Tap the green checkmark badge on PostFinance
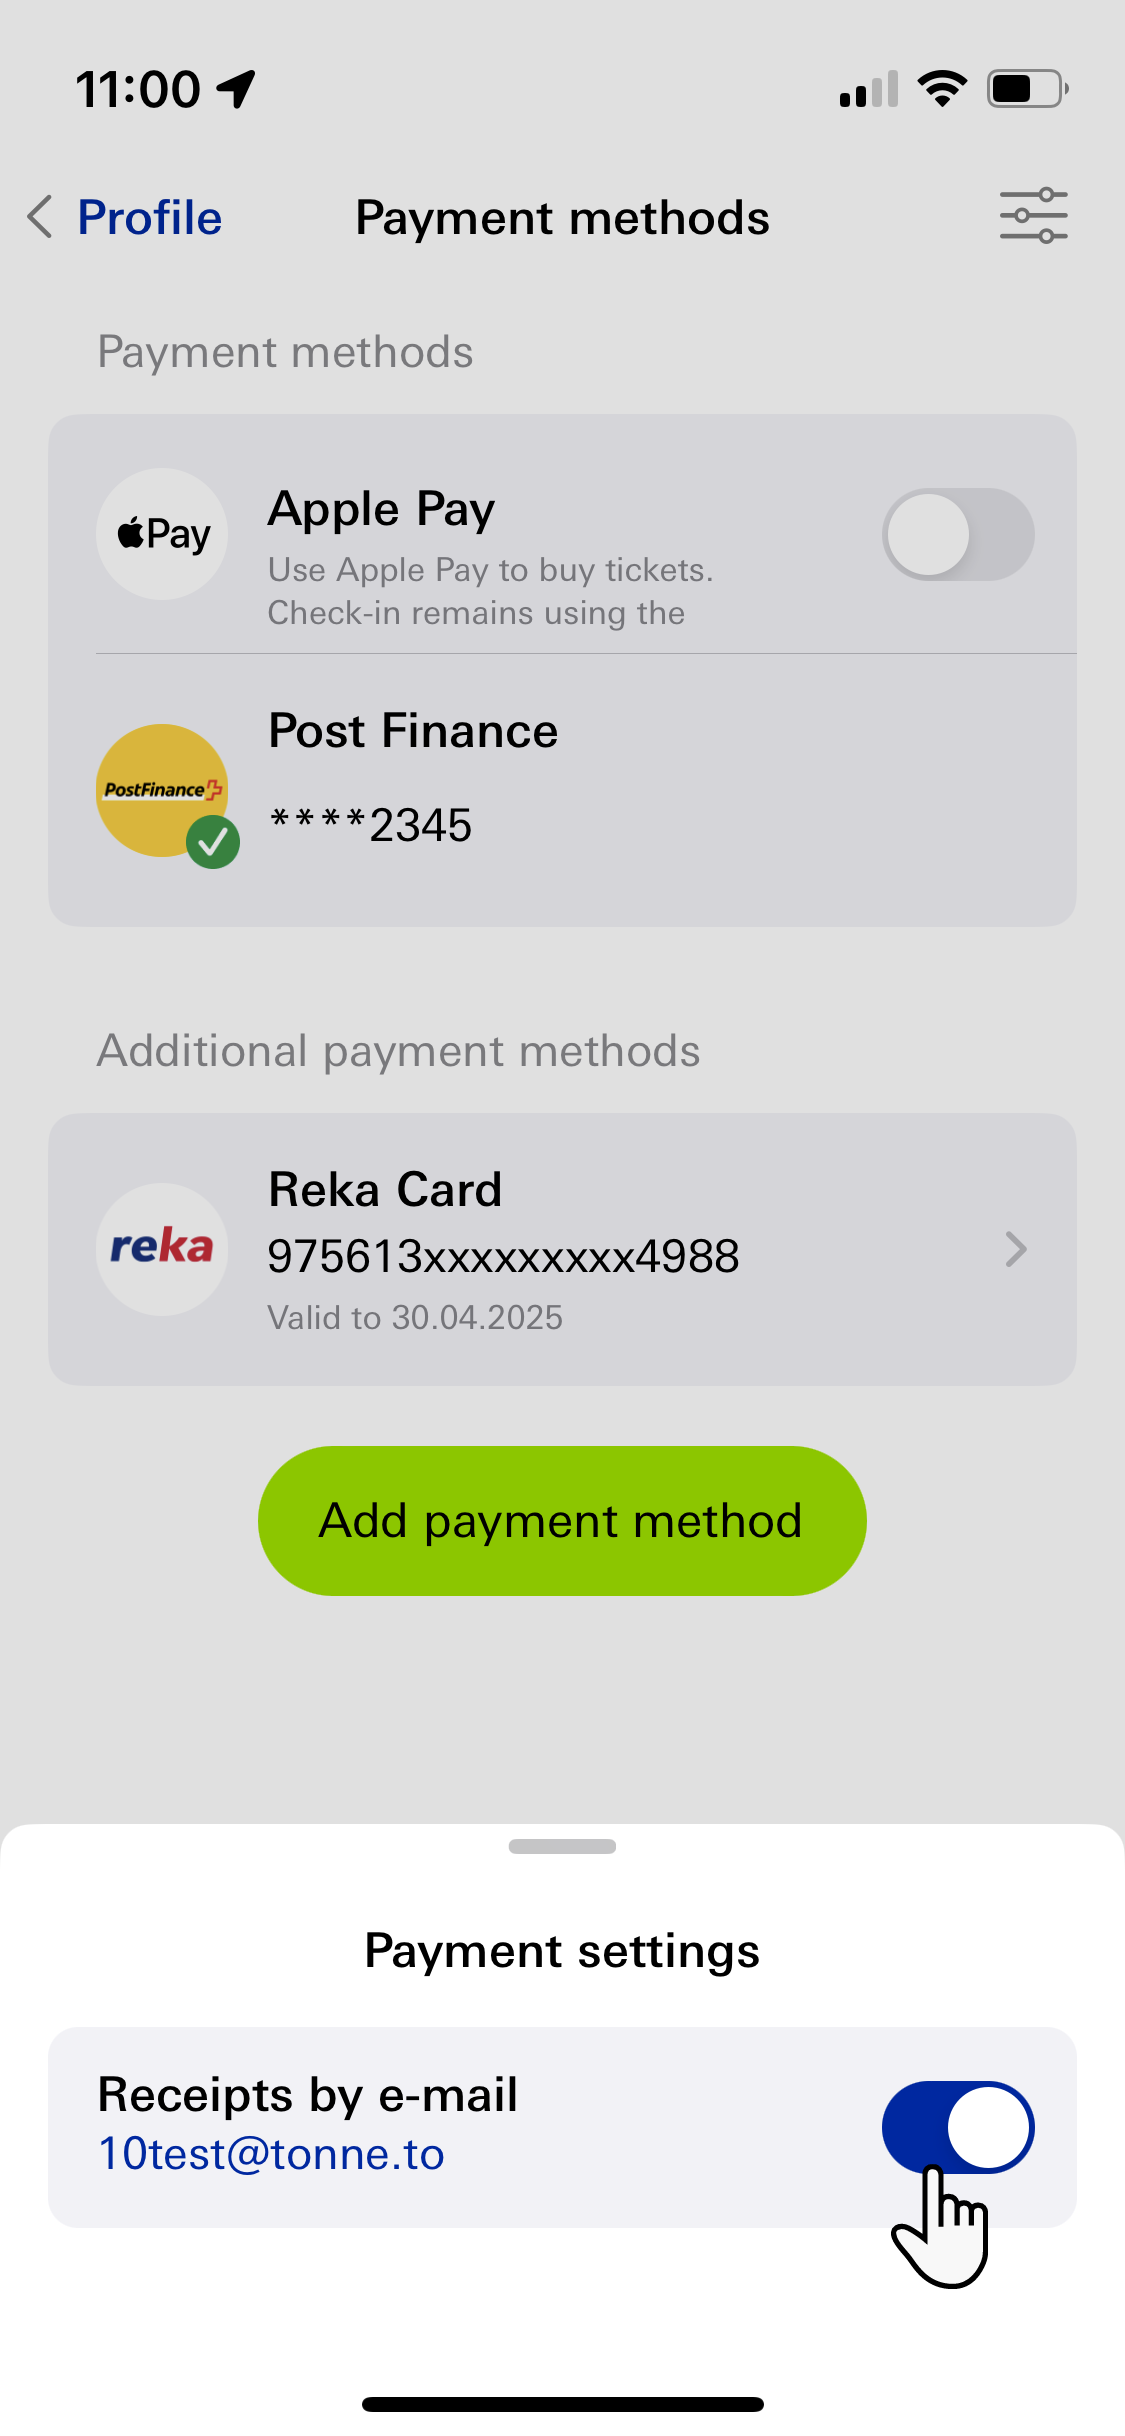 click(213, 842)
